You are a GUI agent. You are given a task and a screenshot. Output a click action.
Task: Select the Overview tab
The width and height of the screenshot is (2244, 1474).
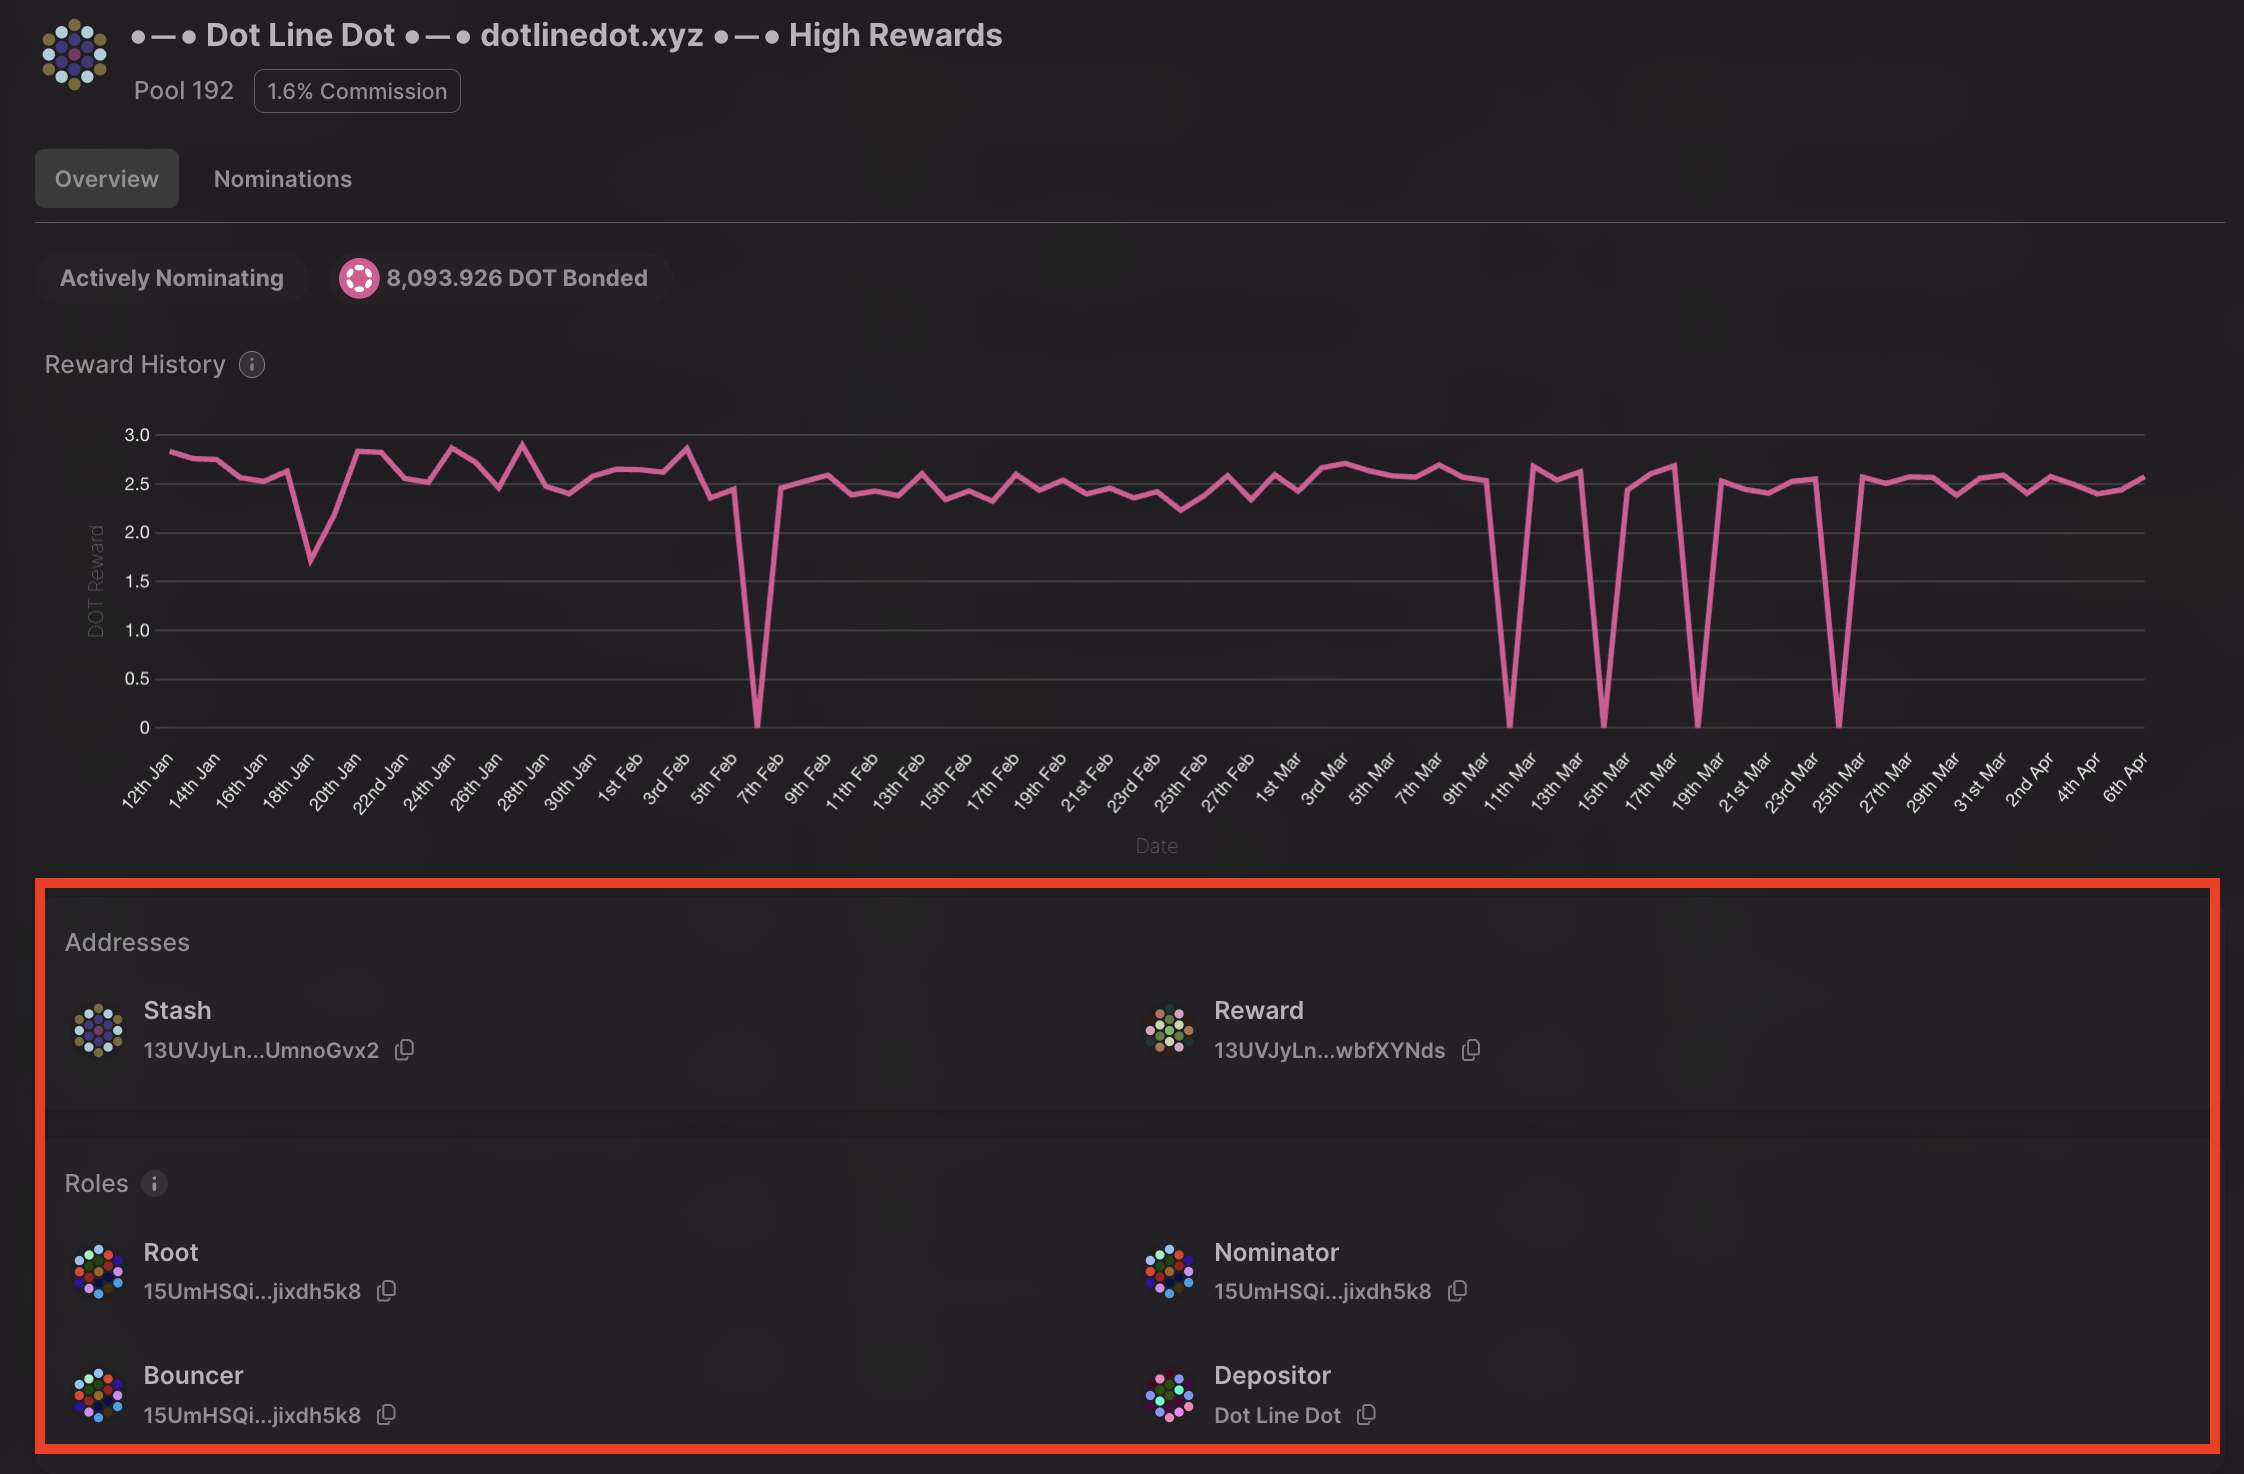107,179
